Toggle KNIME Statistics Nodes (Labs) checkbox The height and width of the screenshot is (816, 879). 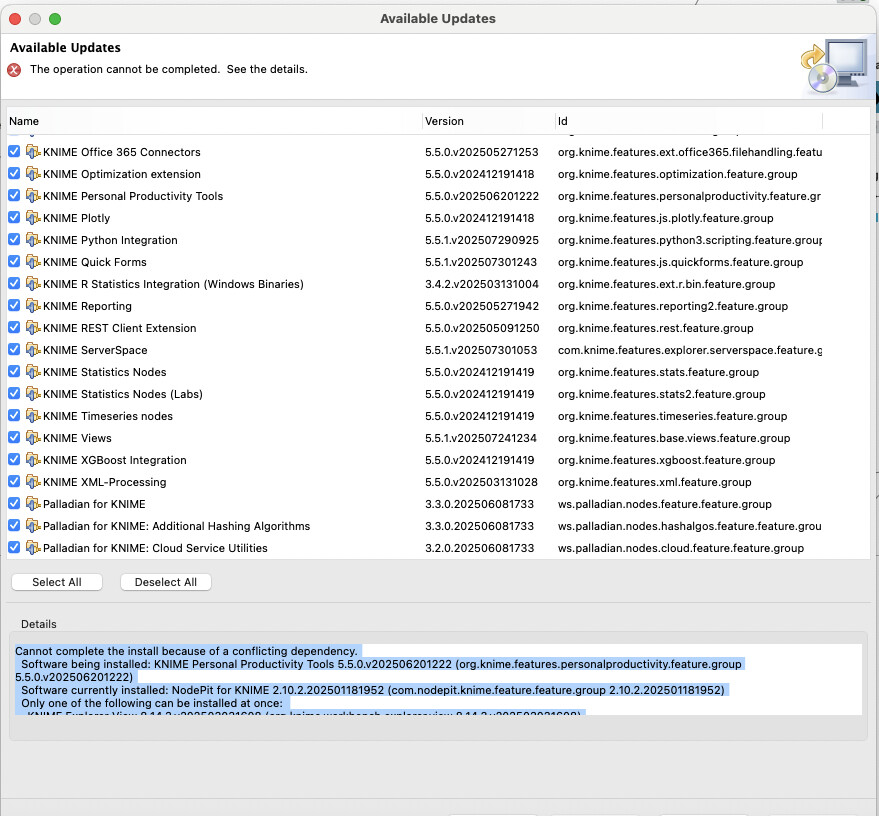(14, 393)
